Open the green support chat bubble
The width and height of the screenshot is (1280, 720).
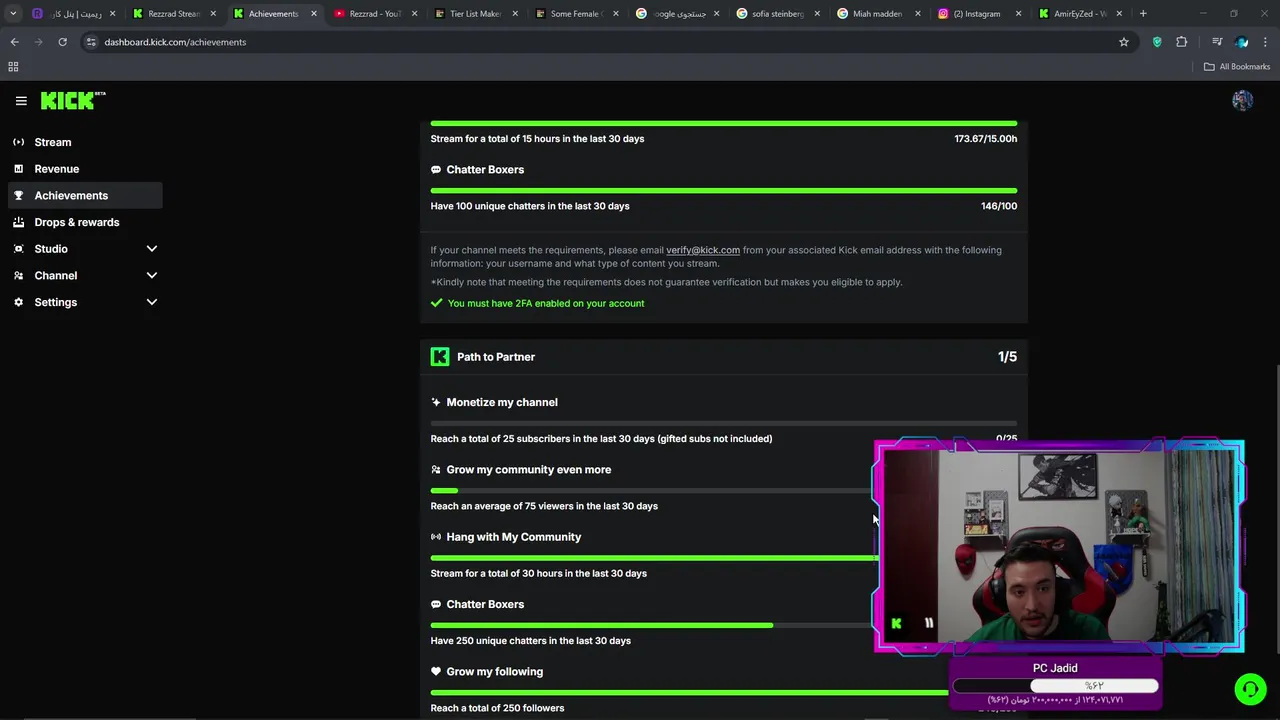(x=1250, y=689)
